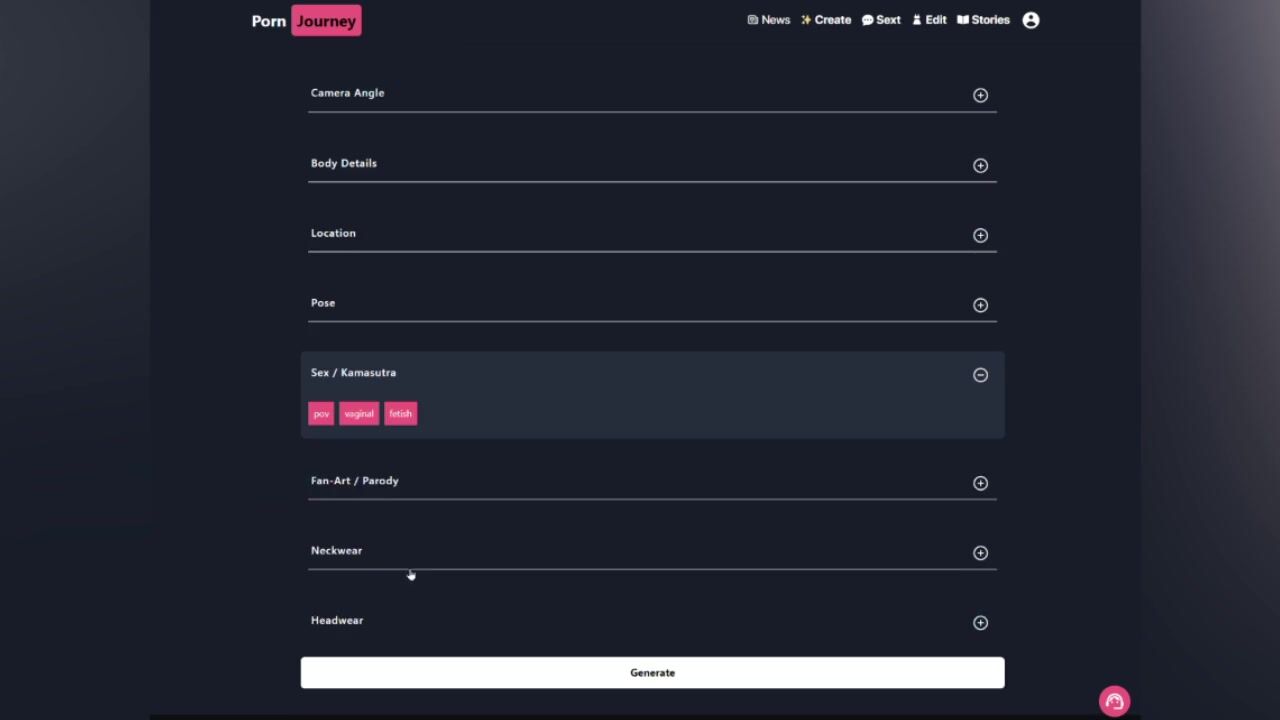
Task: Click the plus icon in Location row
Action: pos(980,235)
